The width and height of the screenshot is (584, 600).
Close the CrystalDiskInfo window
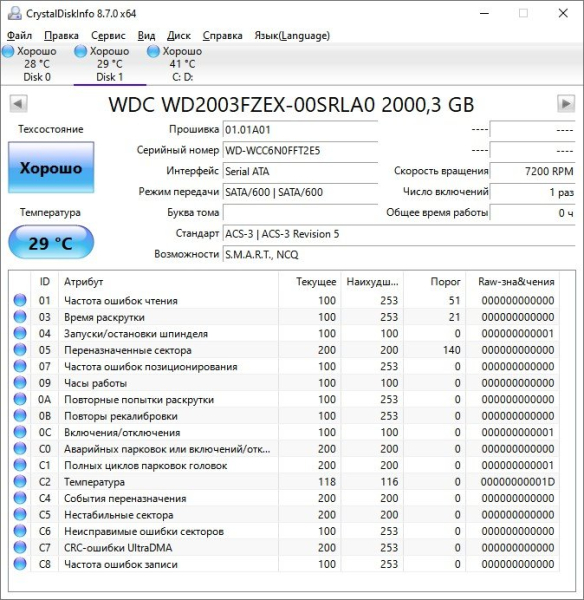click(x=563, y=13)
